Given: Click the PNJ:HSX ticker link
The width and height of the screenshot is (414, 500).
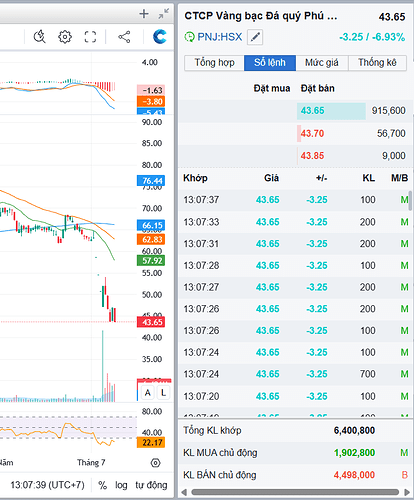Looking at the screenshot, I should [x=220, y=37].
